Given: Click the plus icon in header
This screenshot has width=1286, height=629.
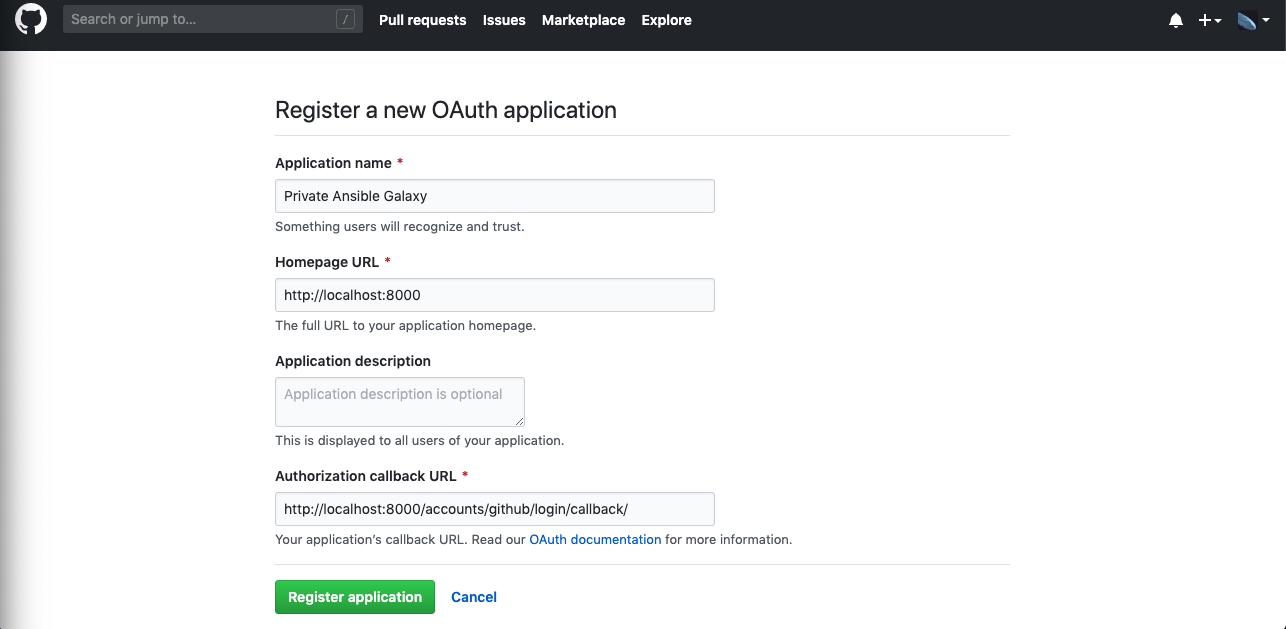Looking at the screenshot, I should [1205, 20].
